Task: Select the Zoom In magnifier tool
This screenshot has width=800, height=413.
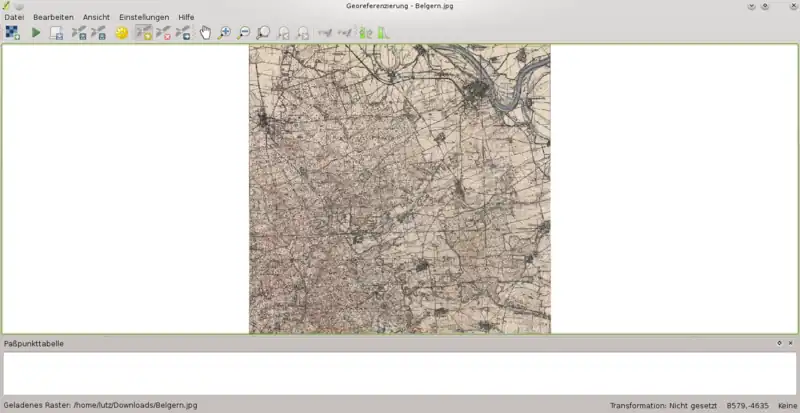Action: 224,33
